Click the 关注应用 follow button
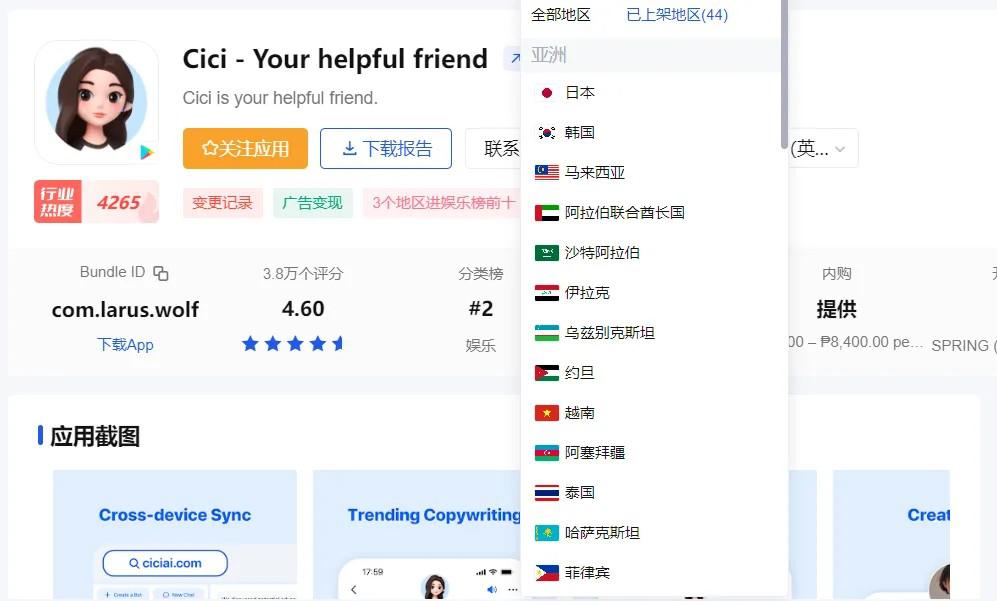 click(245, 149)
